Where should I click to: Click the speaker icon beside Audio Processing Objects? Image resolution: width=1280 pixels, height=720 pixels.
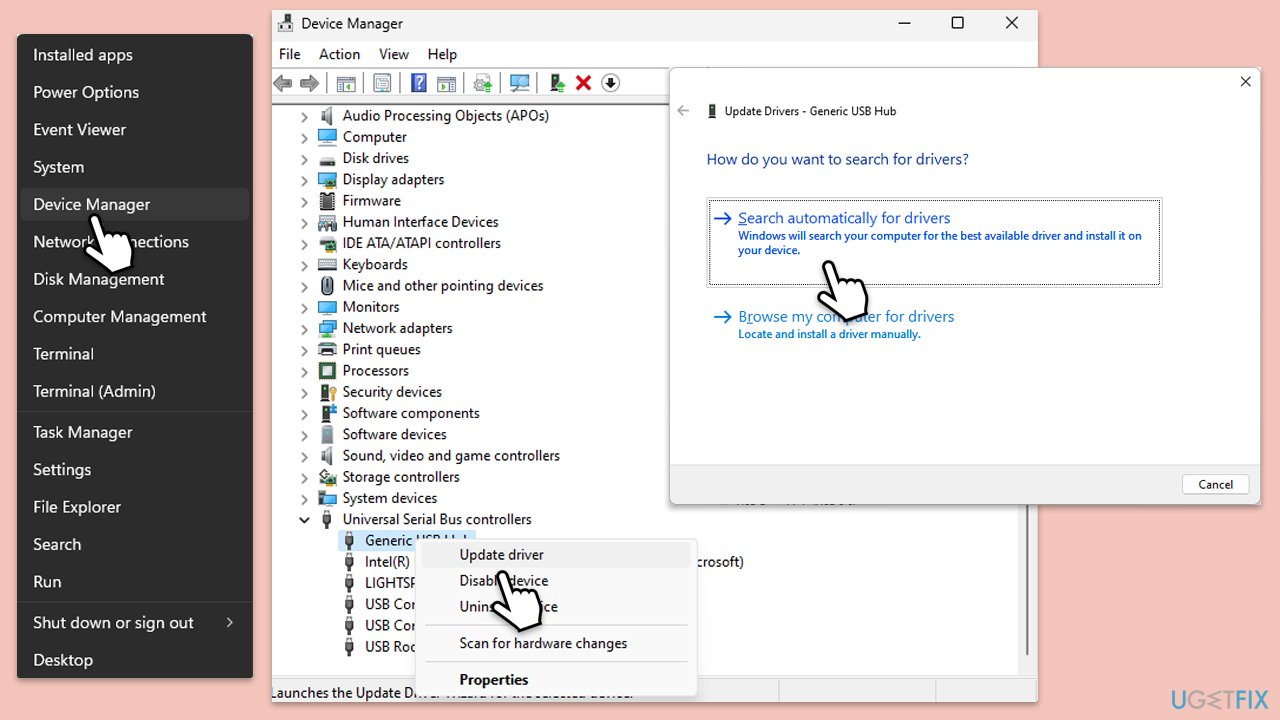327,116
